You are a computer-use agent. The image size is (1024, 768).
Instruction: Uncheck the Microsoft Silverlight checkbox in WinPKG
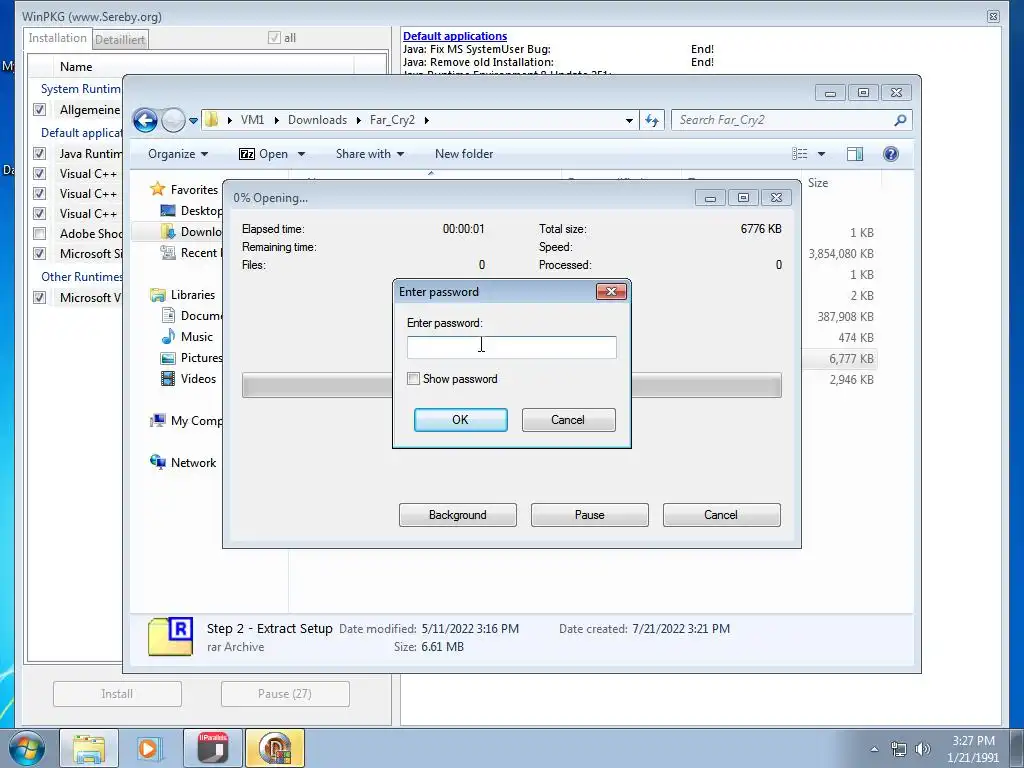coord(39,253)
